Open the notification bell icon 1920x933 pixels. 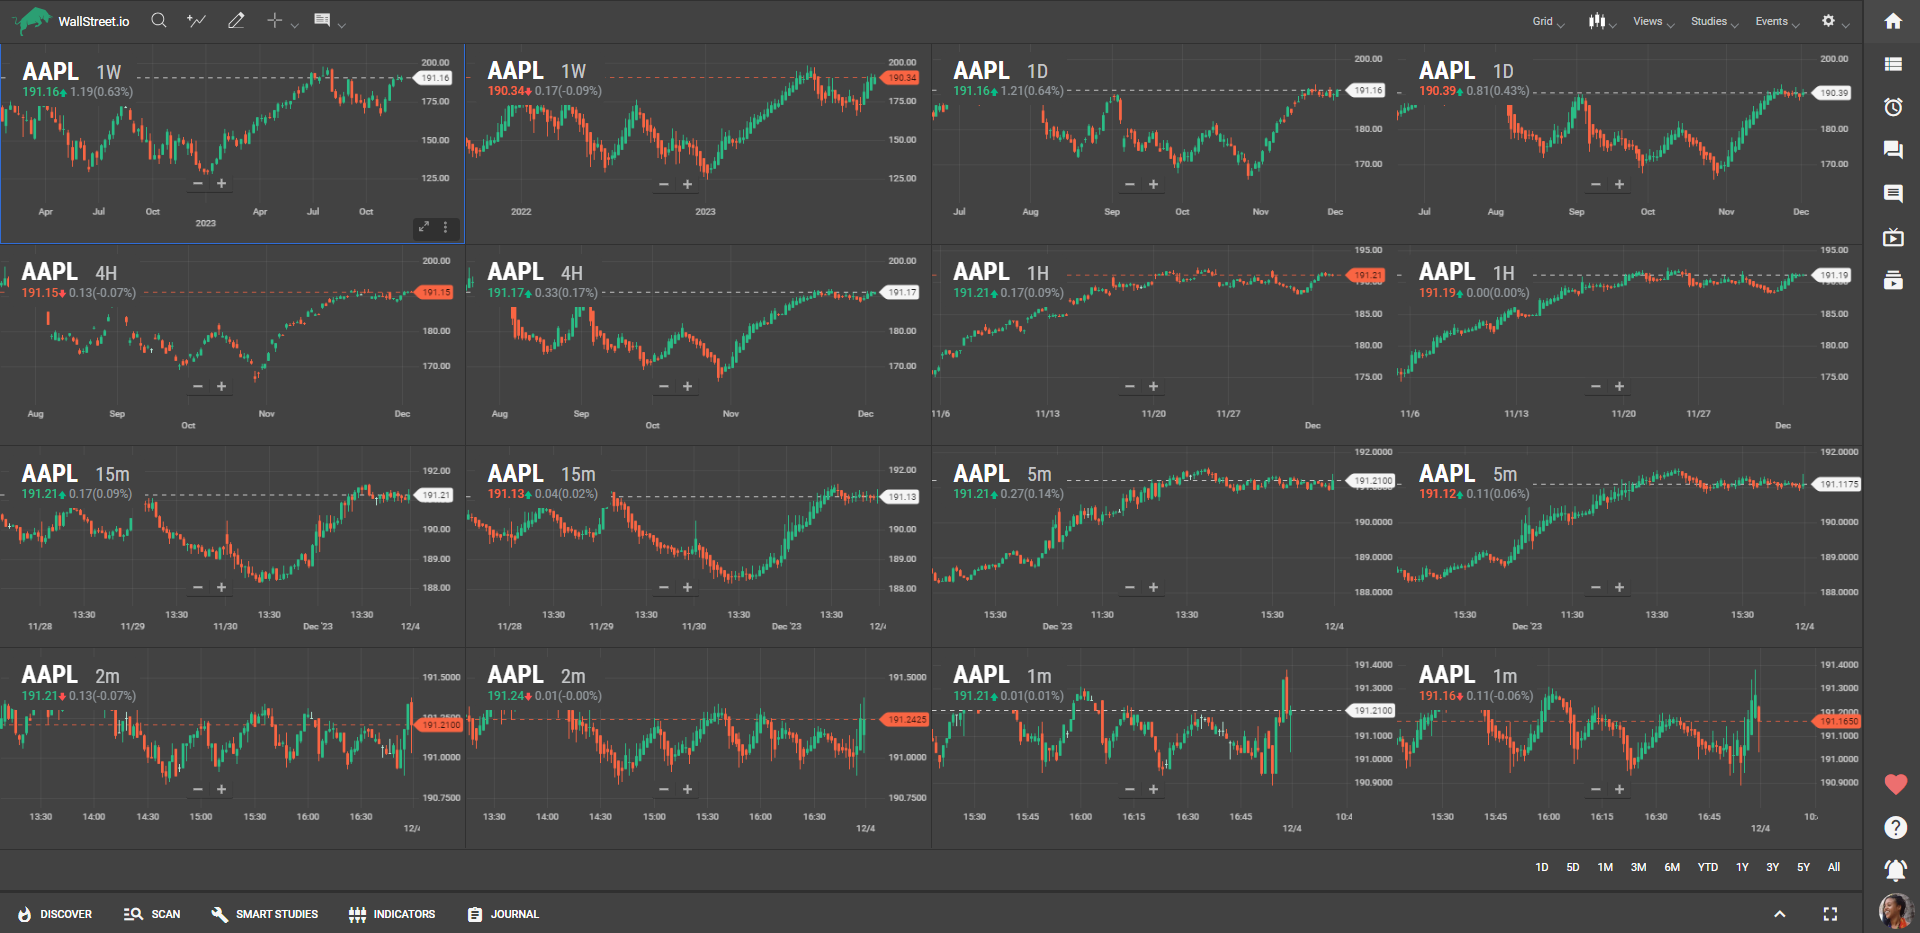pyautogui.click(x=1895, y=869)
